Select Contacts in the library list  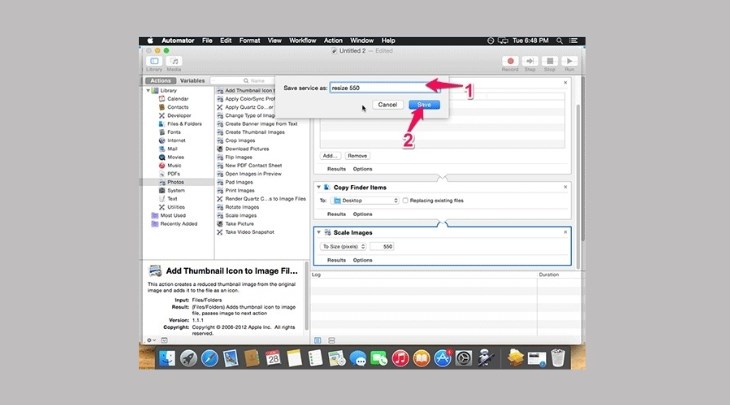coord(178,107)
